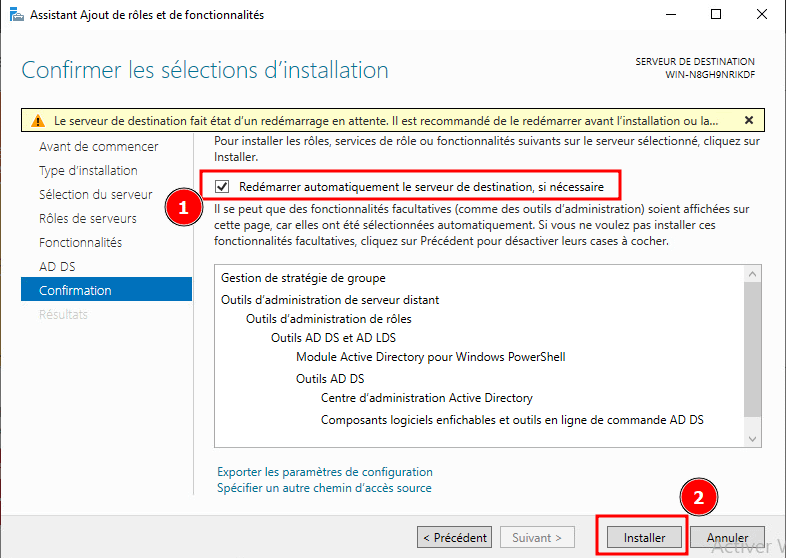Switch to the Rôles de serveurs step
Image resolution: width=786 pixels, height=558 pixels.
pyautogui.click(x=88, y=219)
